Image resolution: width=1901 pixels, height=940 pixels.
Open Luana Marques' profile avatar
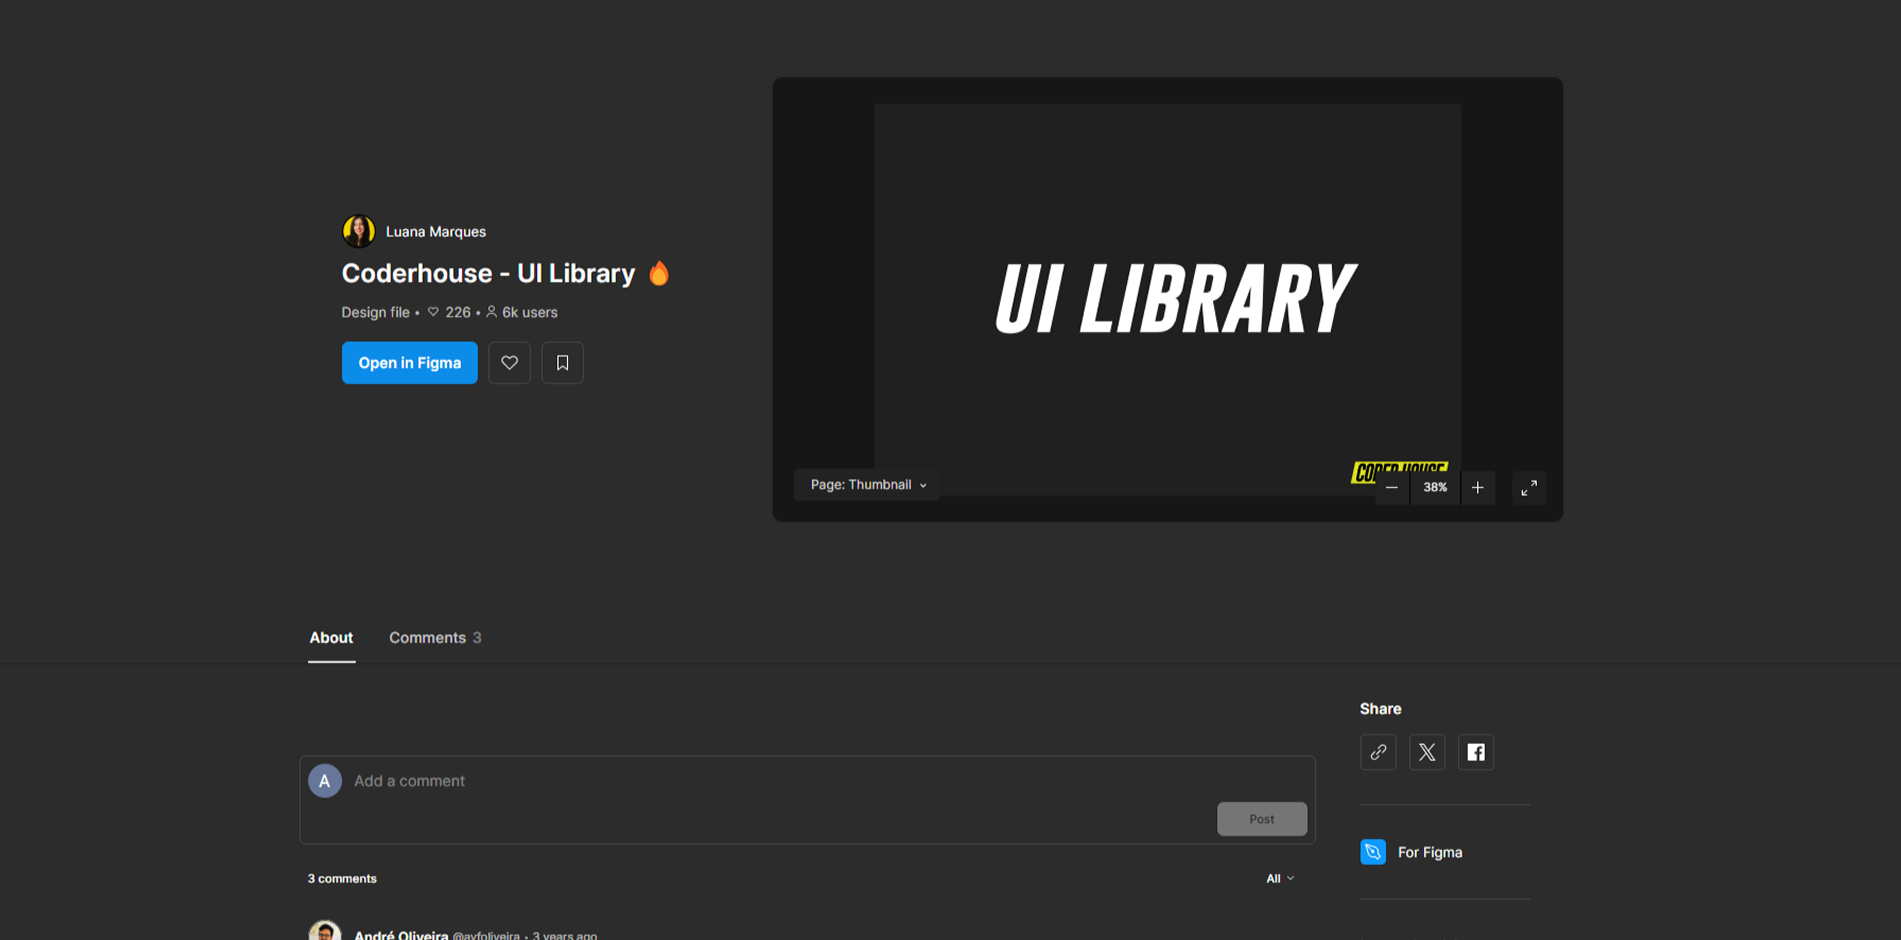point(358,231)
